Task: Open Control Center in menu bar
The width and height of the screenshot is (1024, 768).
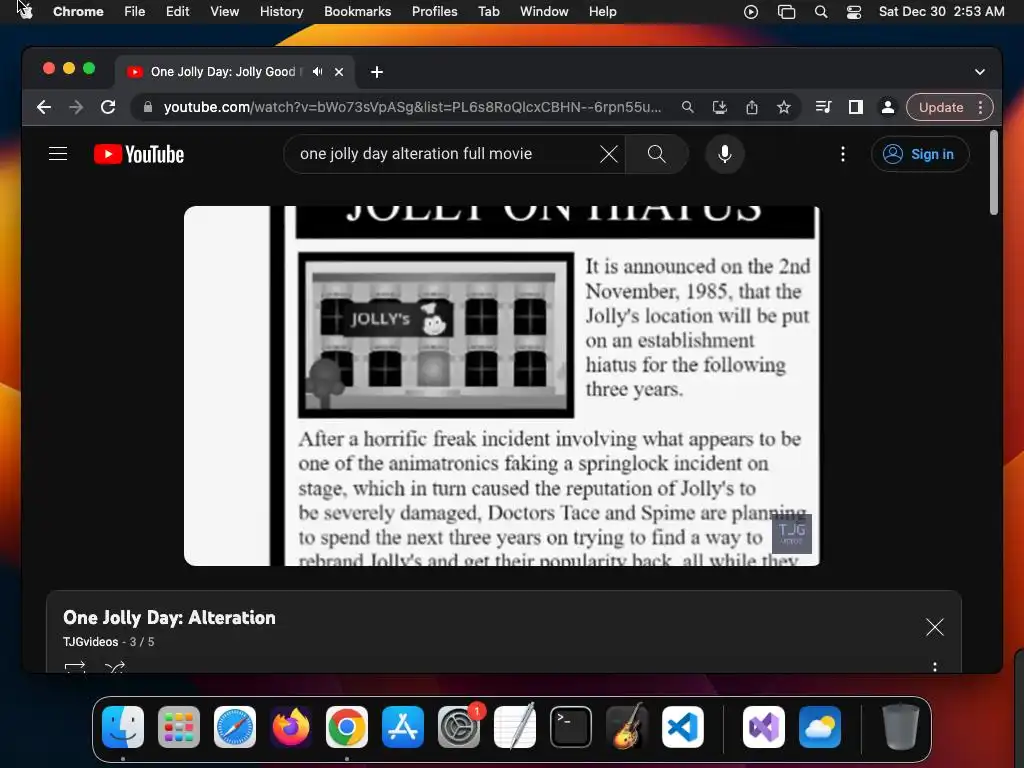Action: pyautogui.click(x=854, y=11)
